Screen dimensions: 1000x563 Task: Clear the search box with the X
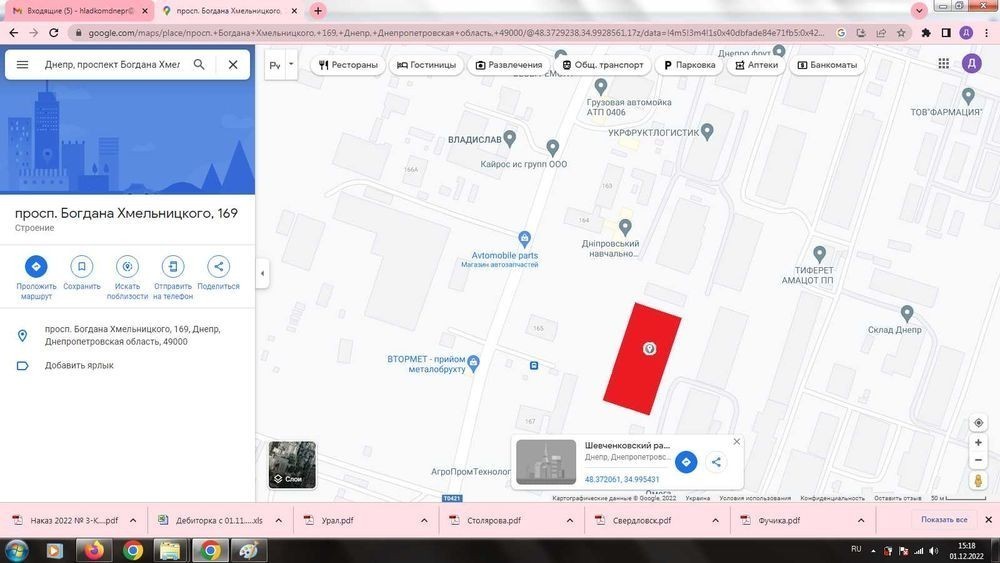pos(233,64)
